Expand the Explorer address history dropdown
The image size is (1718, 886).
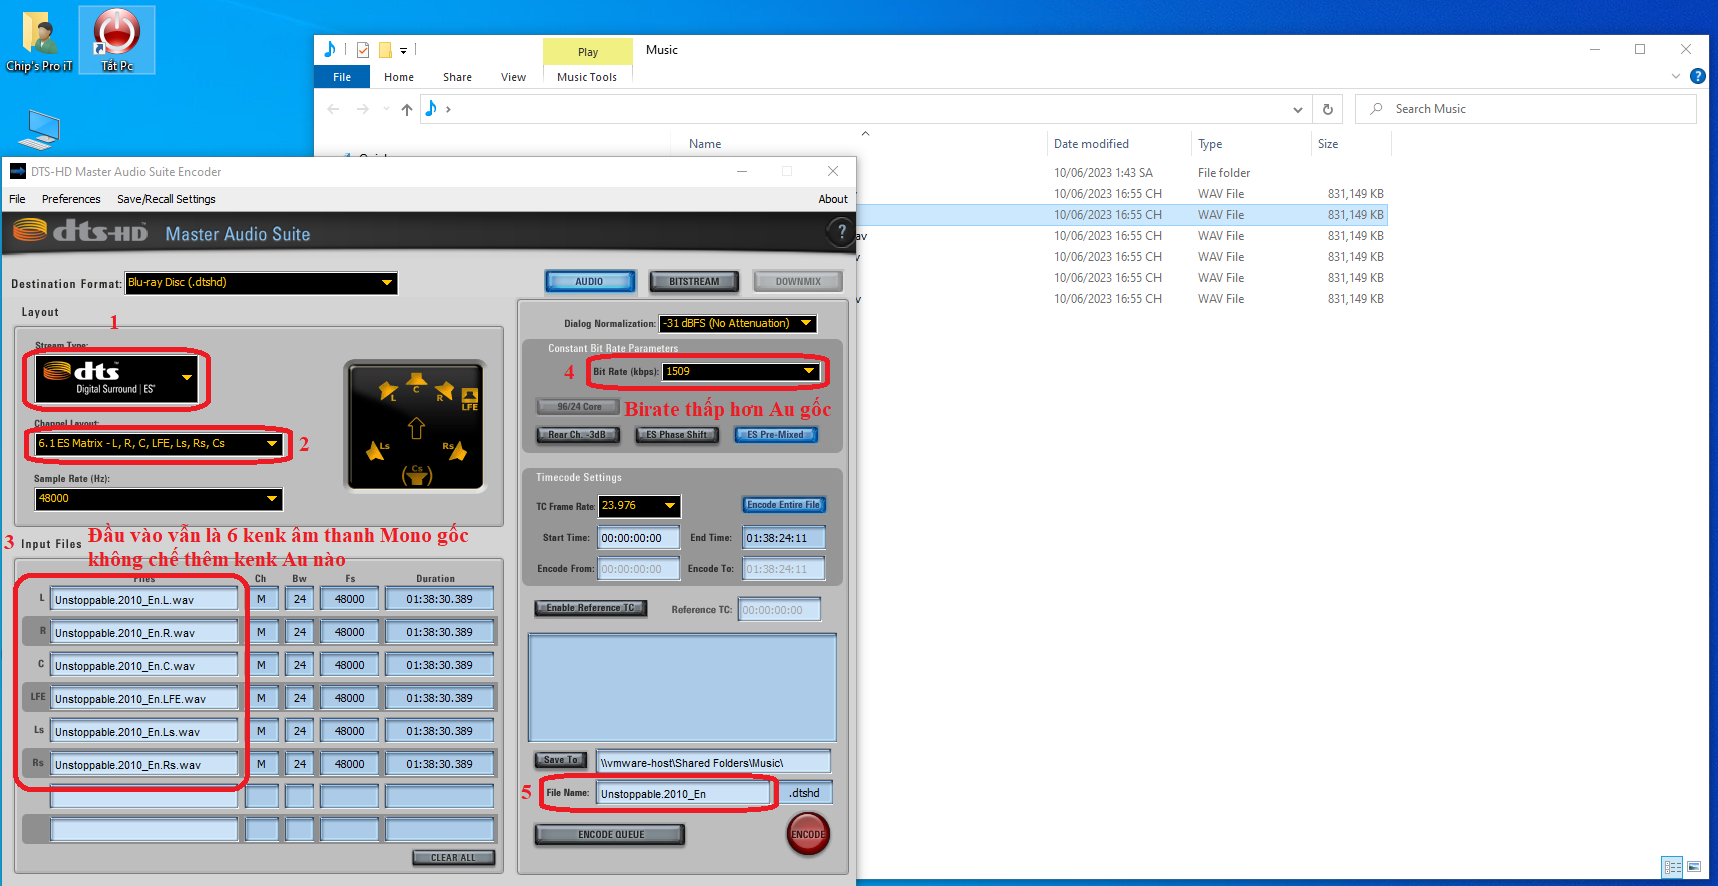(x=1298, y=110)
